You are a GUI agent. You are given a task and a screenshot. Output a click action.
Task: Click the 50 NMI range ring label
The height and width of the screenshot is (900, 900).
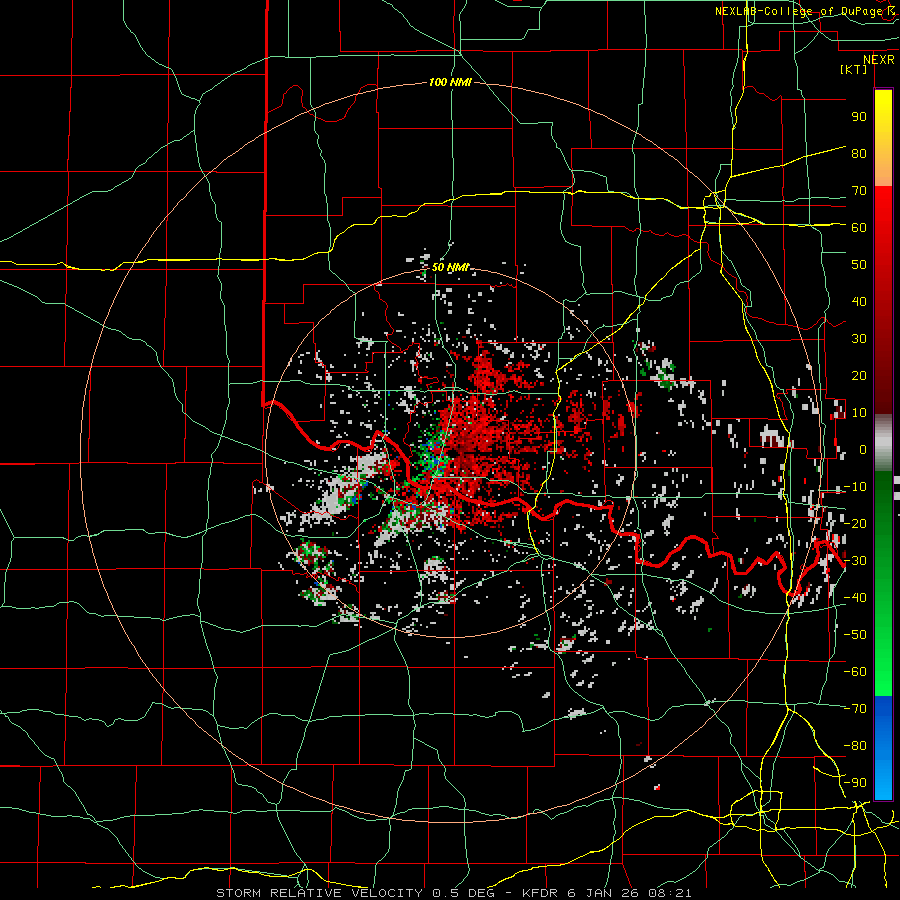[x=450, y=267]
